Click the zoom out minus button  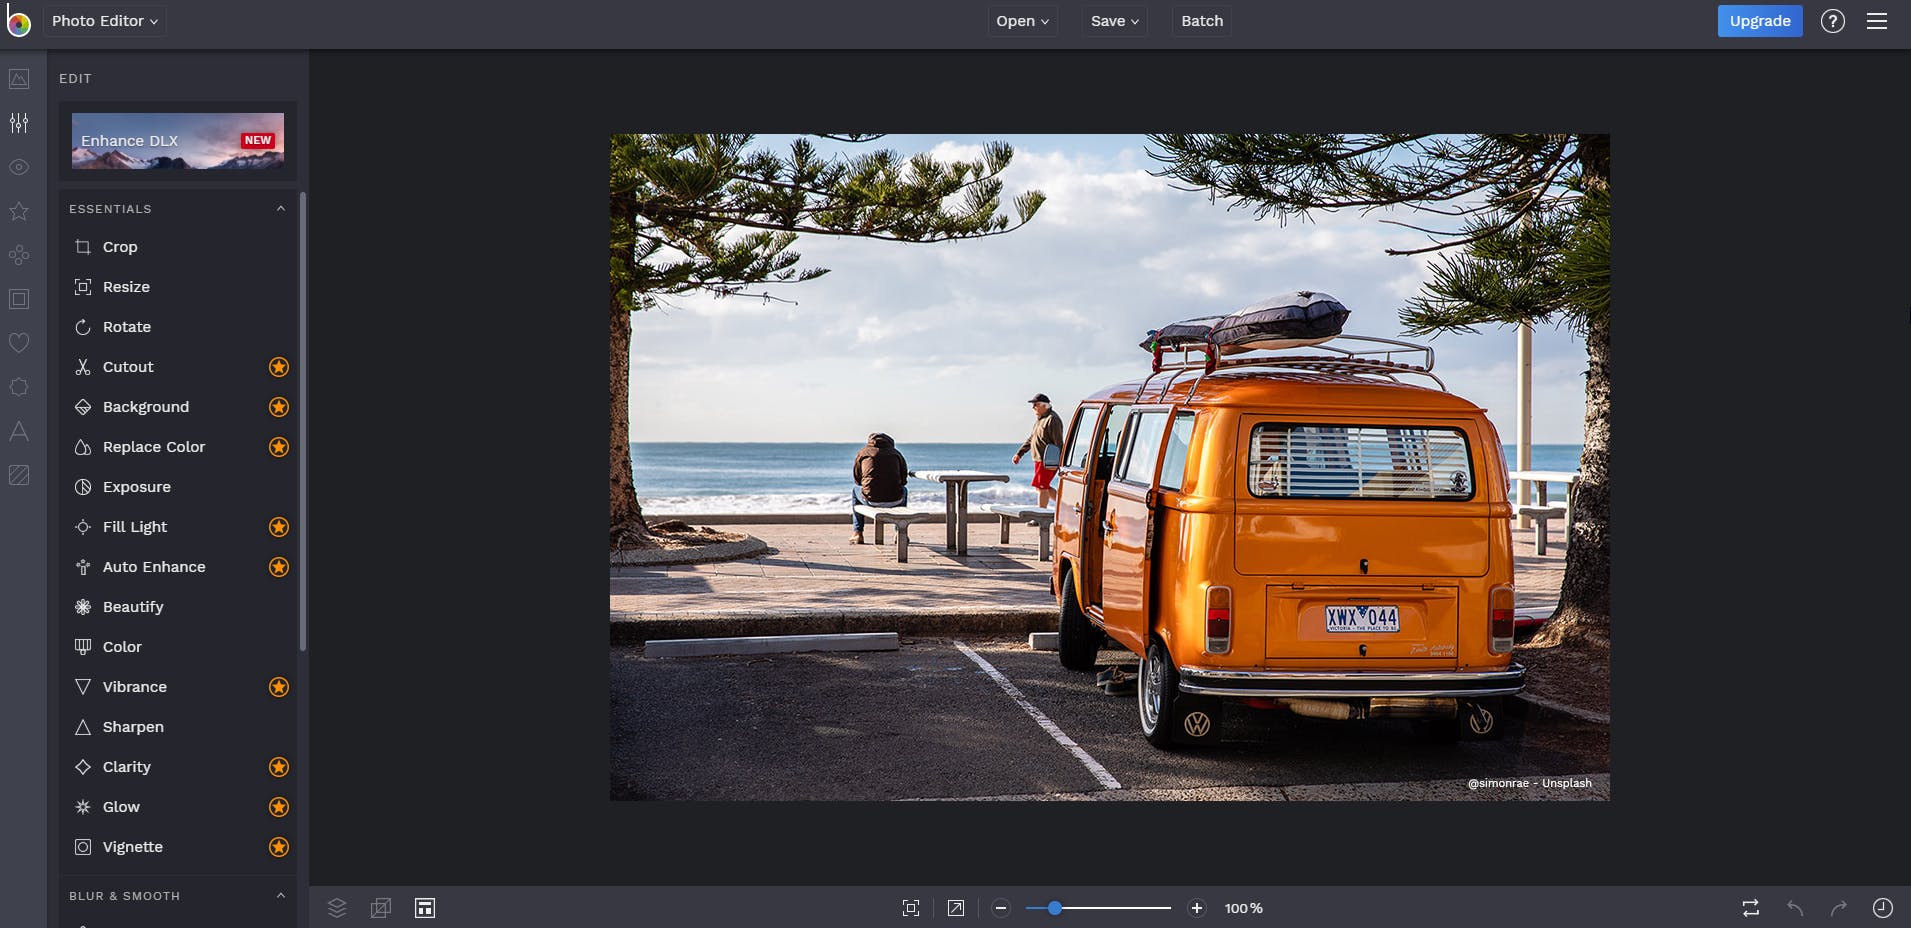point(1001,908)
